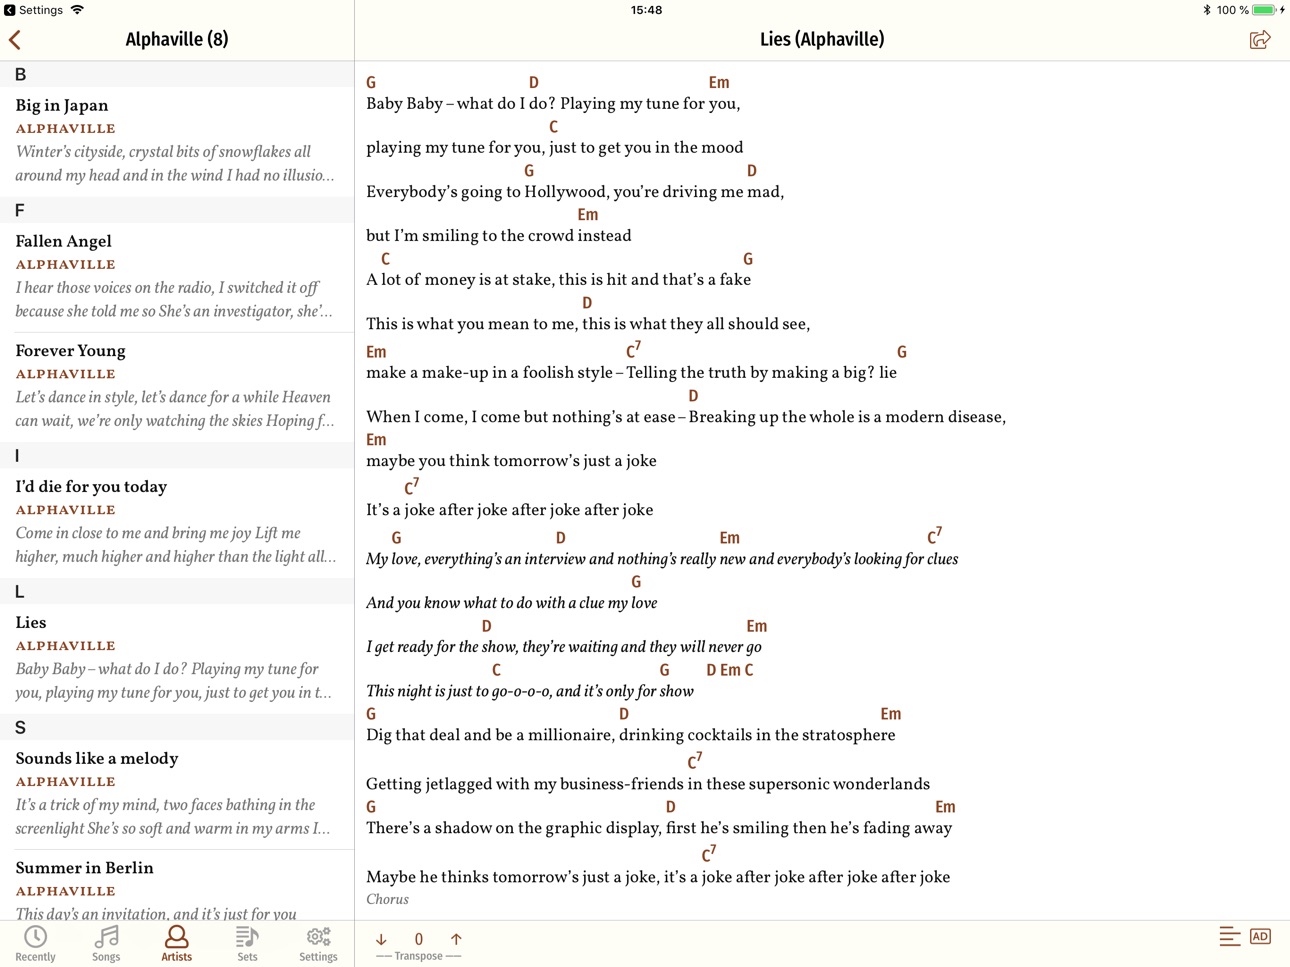Click the transpose value 0

[x=419, y=939]
